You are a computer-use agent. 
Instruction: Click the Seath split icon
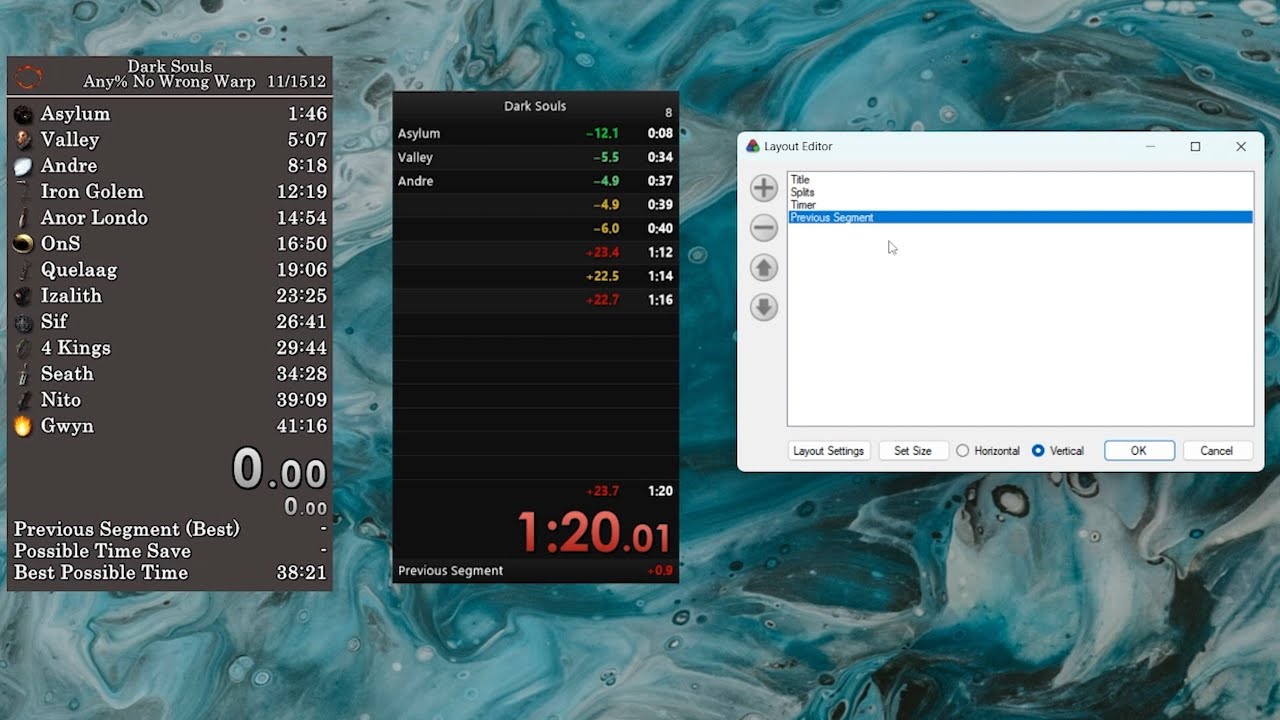(23, 374)
